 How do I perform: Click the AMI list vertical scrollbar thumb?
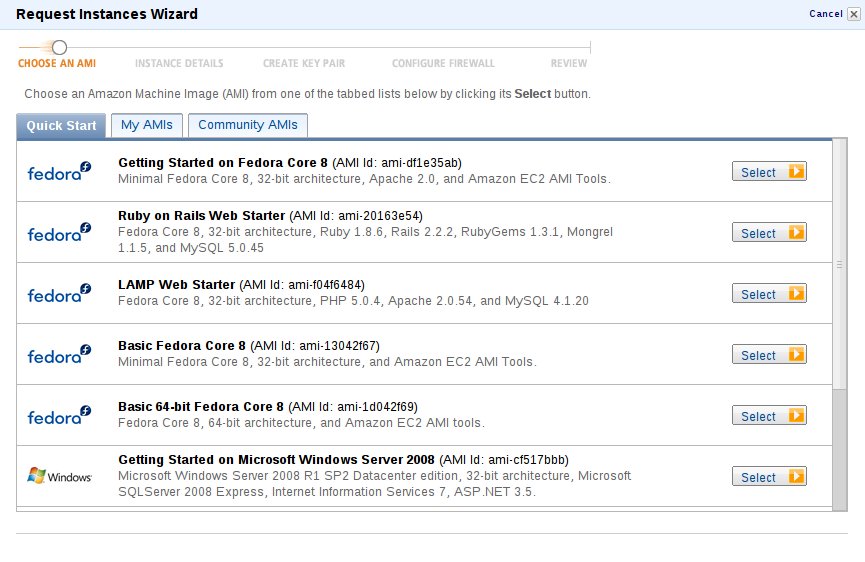click(840, 264)
